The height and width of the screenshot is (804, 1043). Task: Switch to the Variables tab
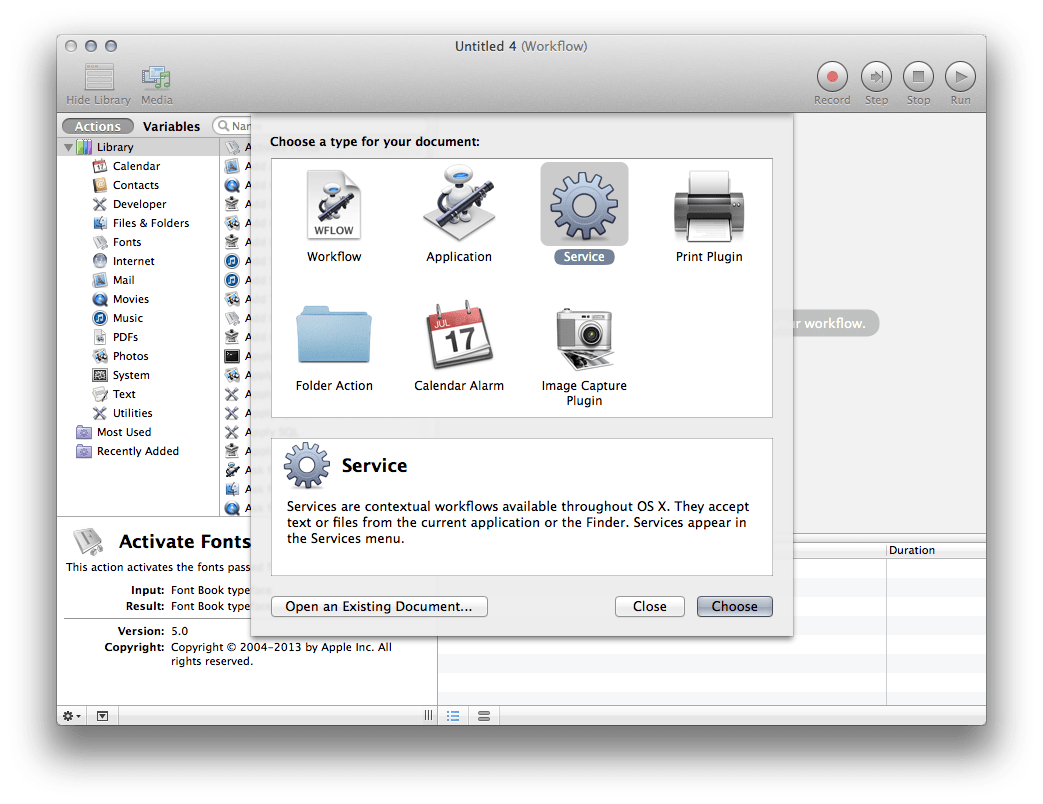(x=171, y=126)
